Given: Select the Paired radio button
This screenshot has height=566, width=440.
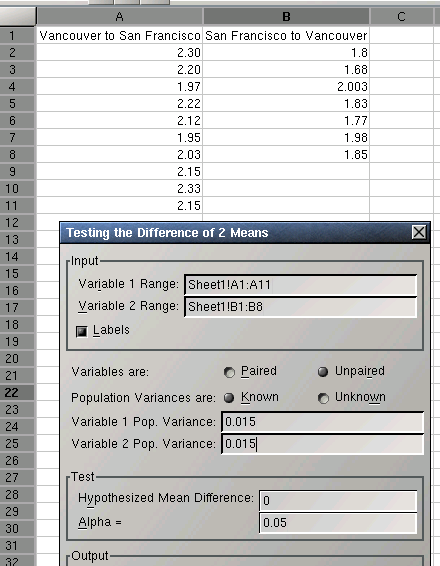Looking at the screenshot, I should pos(229,372).
